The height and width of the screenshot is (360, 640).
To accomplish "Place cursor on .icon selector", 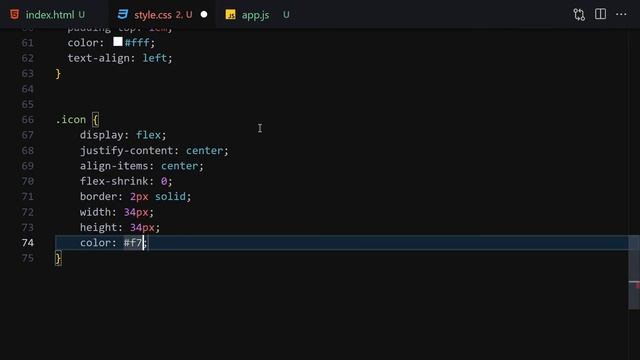I will tap(71, 119).
